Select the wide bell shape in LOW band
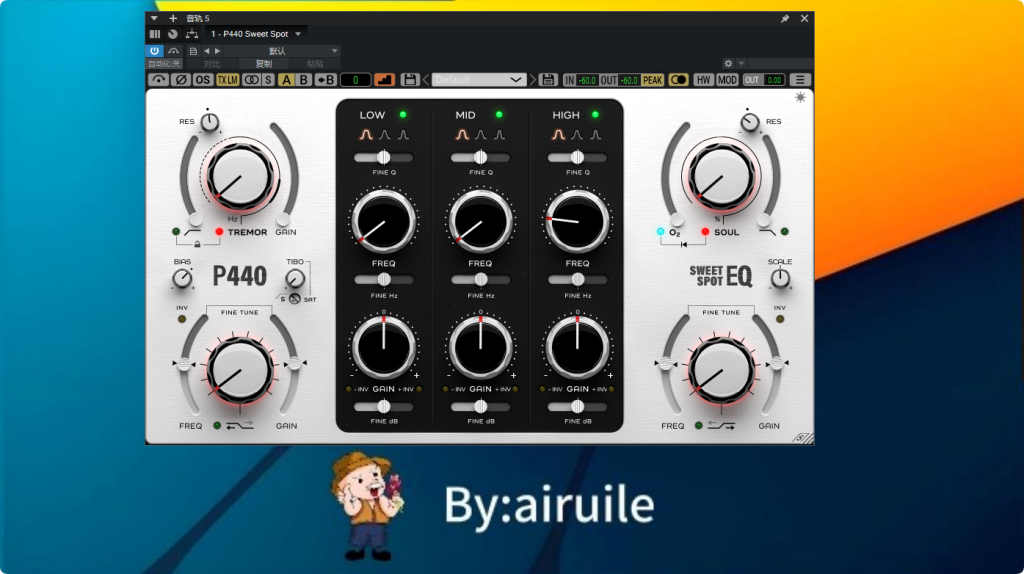This screenshot has height=574, width=1024. (x=366, y=135)
